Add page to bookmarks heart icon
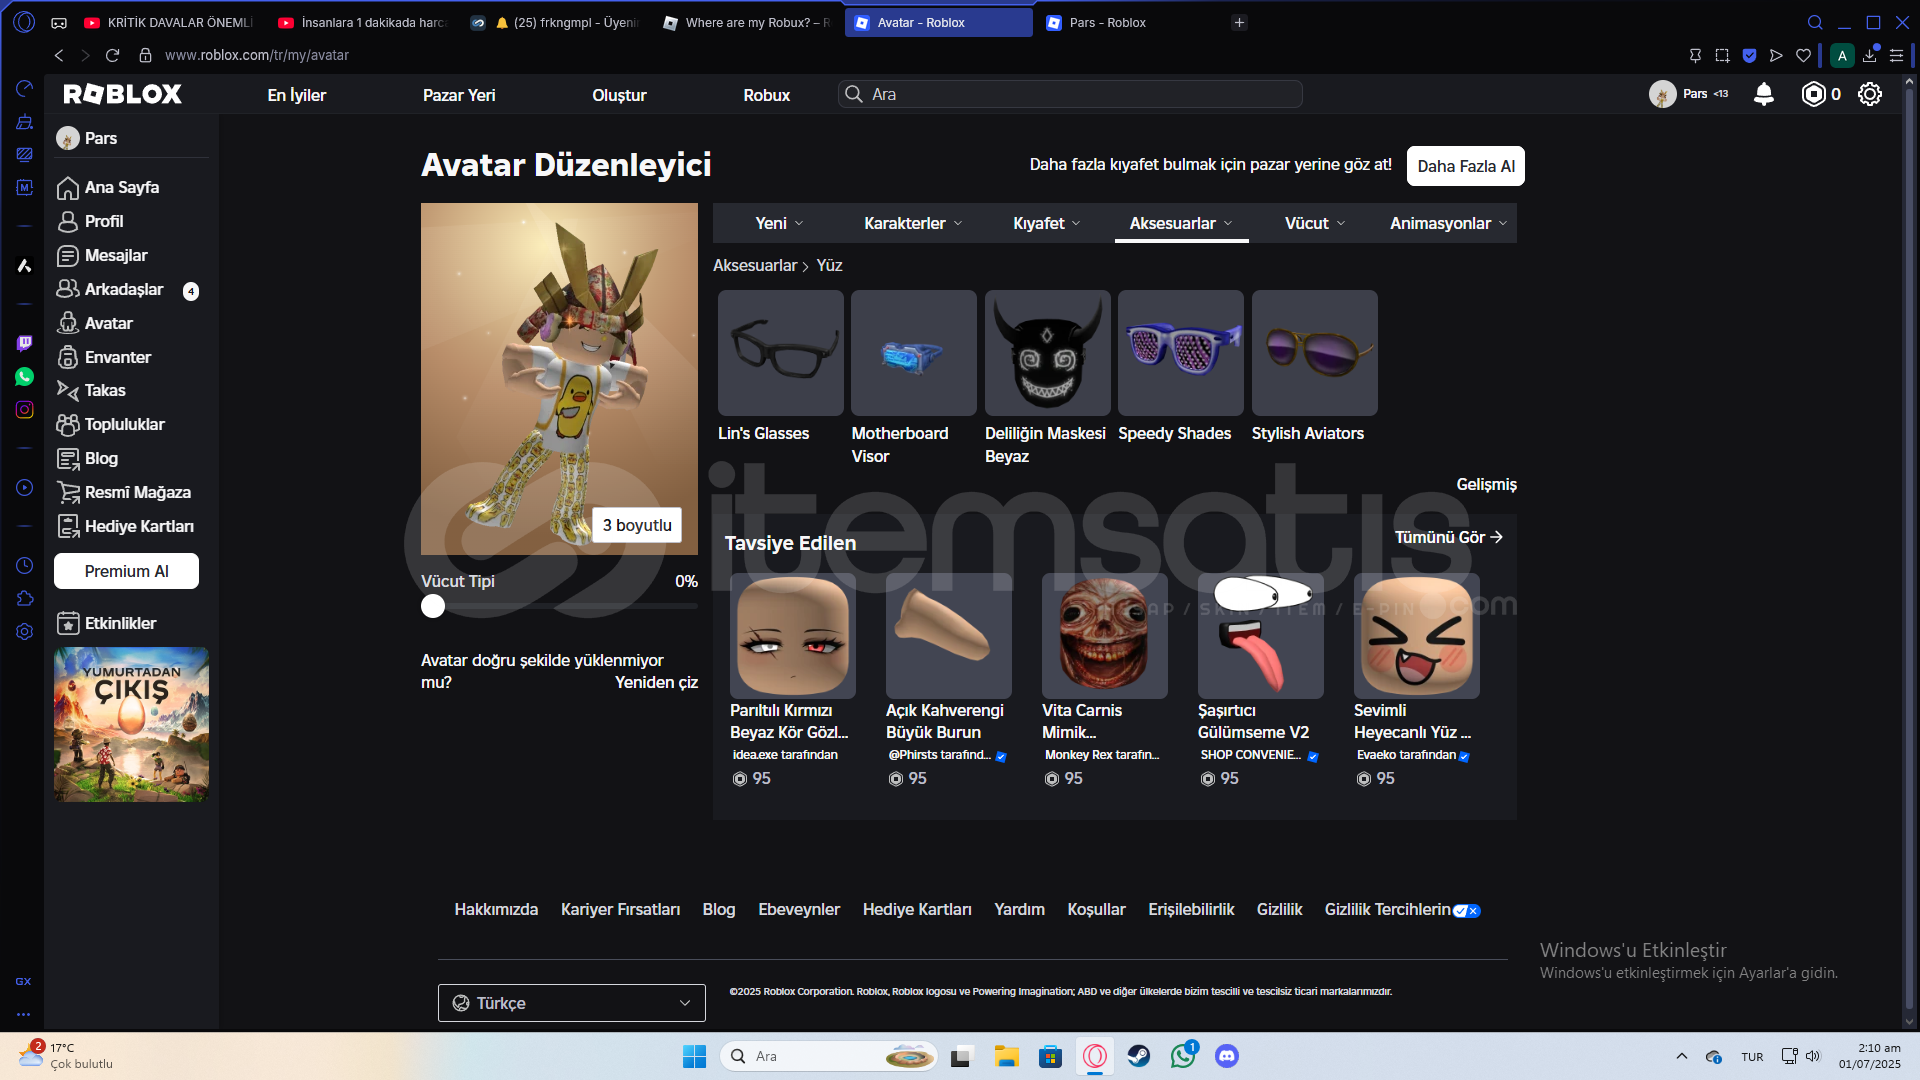The width and height of the screenshot is (1920, 1080). tap(1803, 55)
